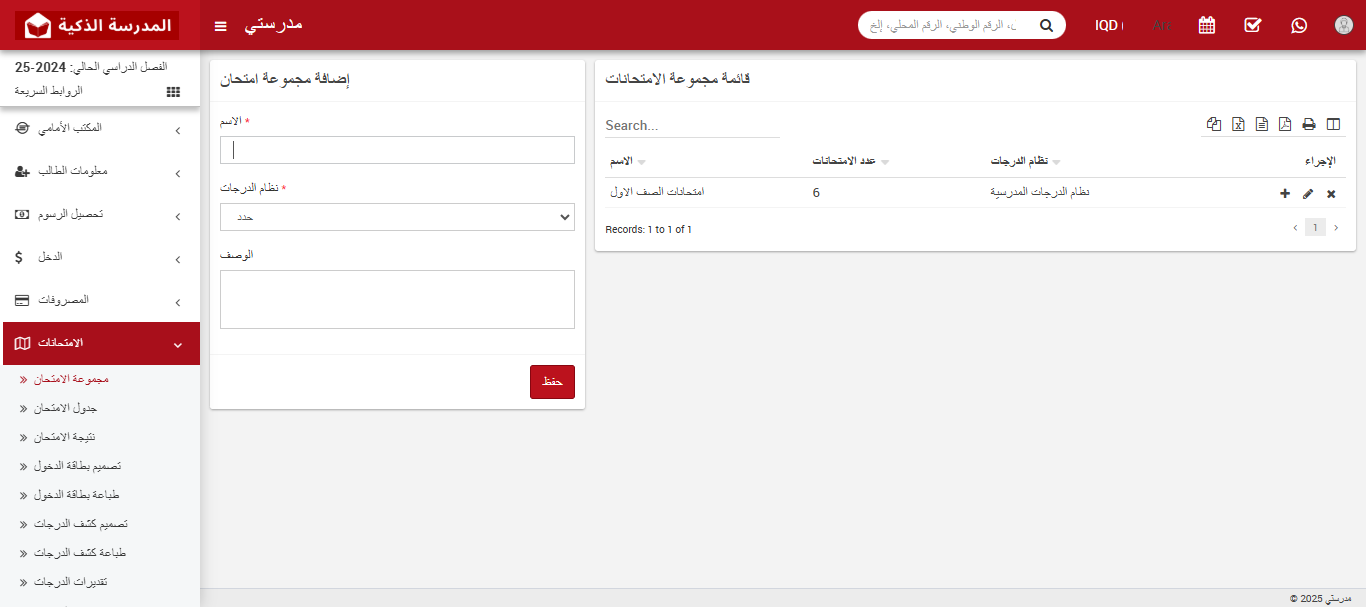Go to جدول الامتحان menu item
This screenshot has width=1366, height=607.
65,409
